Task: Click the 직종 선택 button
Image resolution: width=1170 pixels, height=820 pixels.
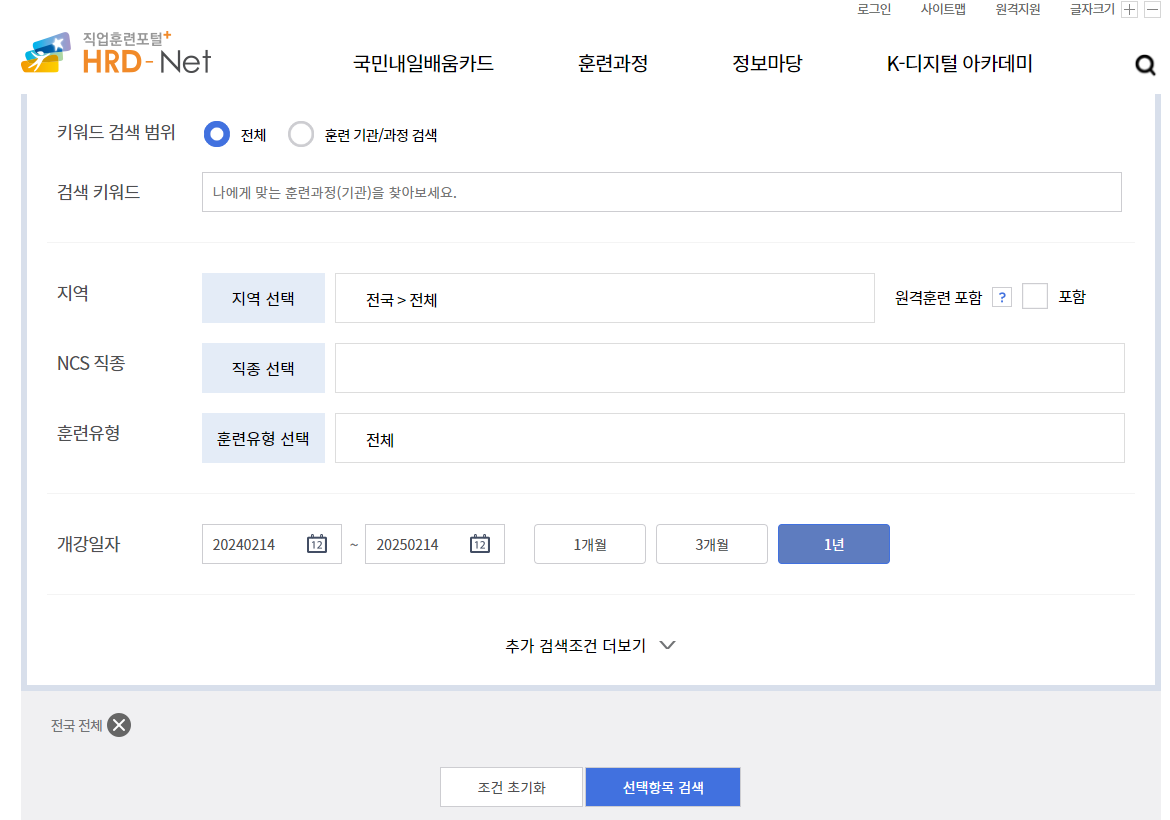Action: [263, 368]
